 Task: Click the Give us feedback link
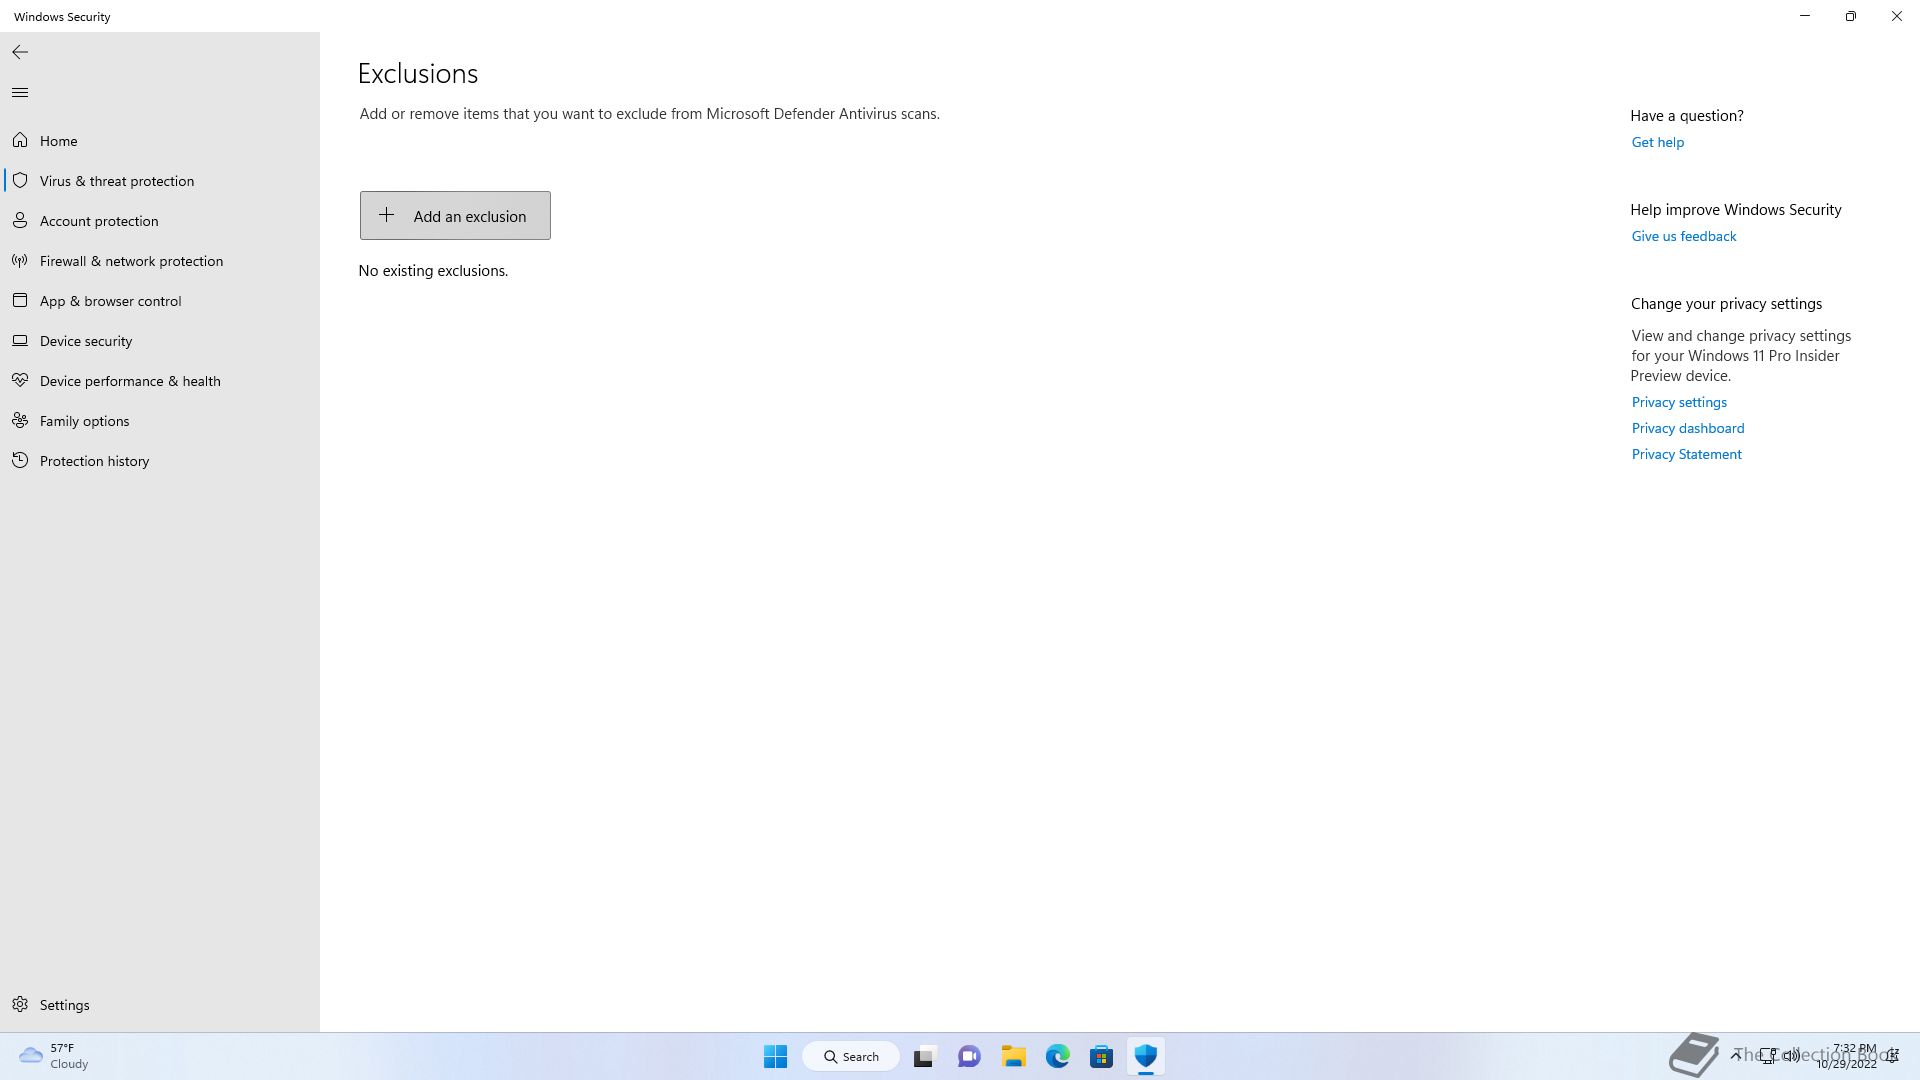[1683, 236]
